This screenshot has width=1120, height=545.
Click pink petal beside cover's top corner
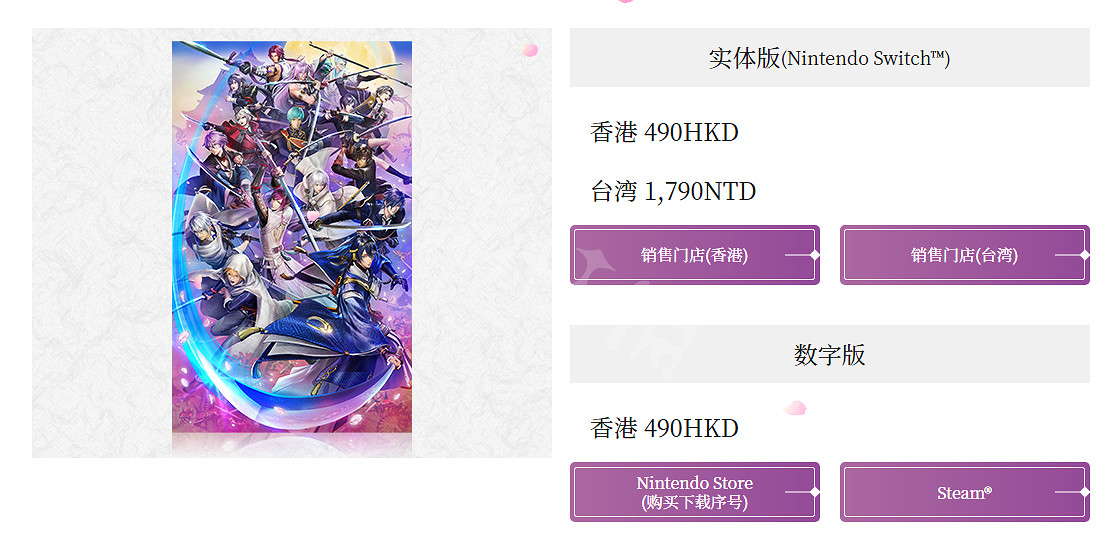coord(529,49)
